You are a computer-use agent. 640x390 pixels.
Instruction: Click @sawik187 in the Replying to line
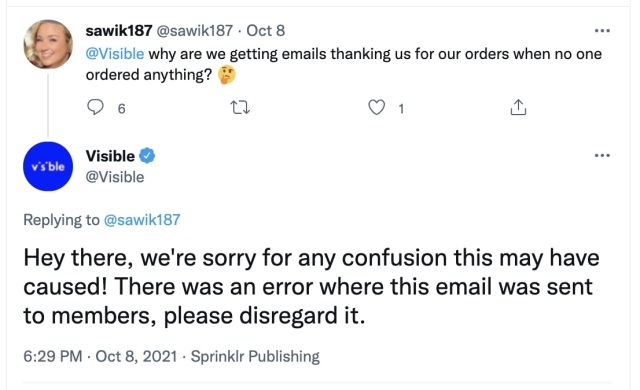pos(142,220)
